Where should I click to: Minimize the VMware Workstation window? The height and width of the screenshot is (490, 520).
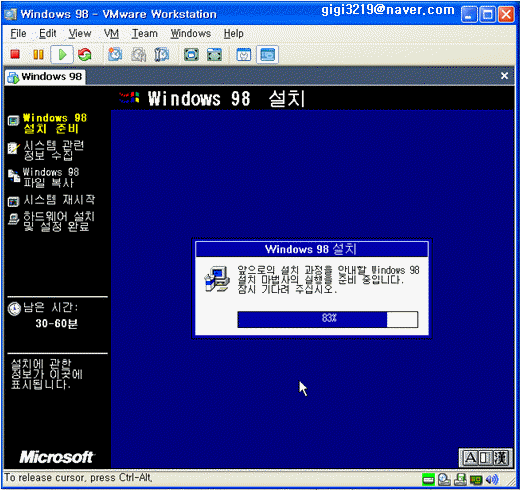coord(469,15)
